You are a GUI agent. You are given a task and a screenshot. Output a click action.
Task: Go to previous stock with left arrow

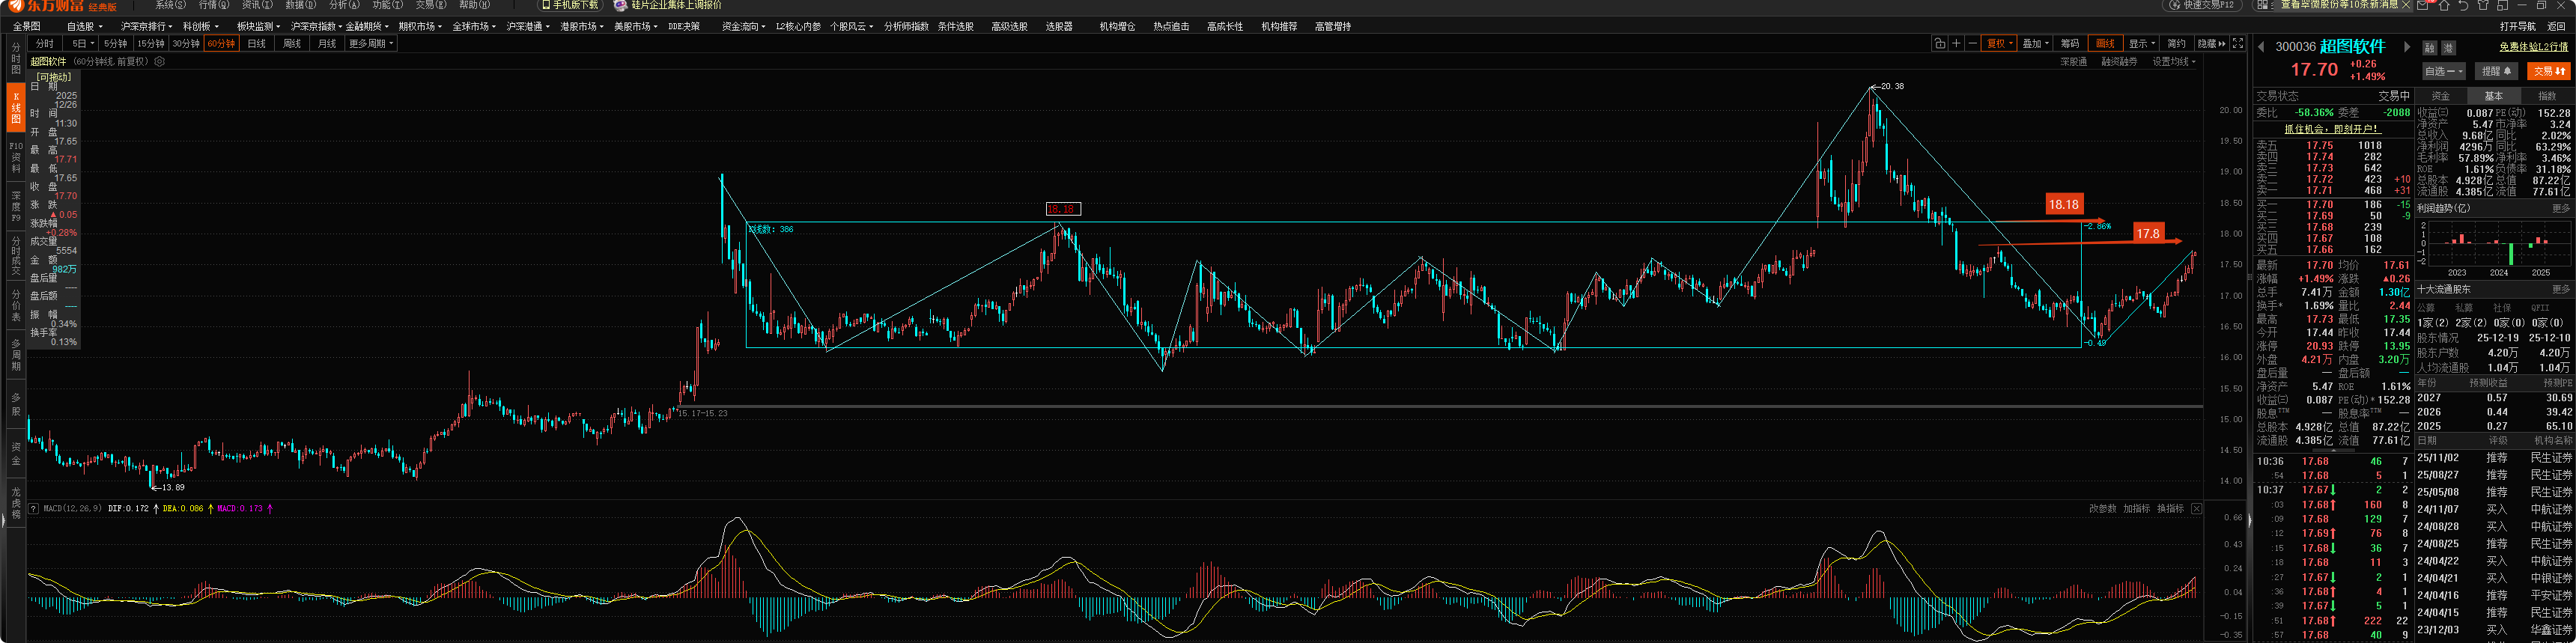(2262, 47)
